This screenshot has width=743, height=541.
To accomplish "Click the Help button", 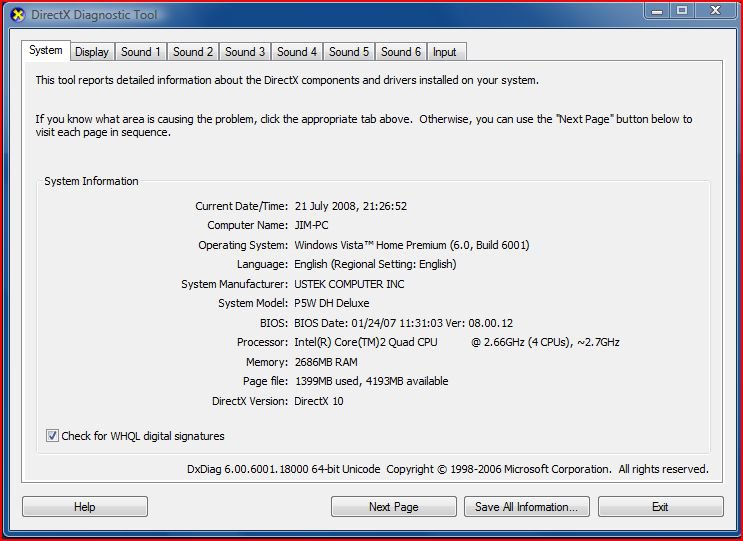I will coord(85,506).
